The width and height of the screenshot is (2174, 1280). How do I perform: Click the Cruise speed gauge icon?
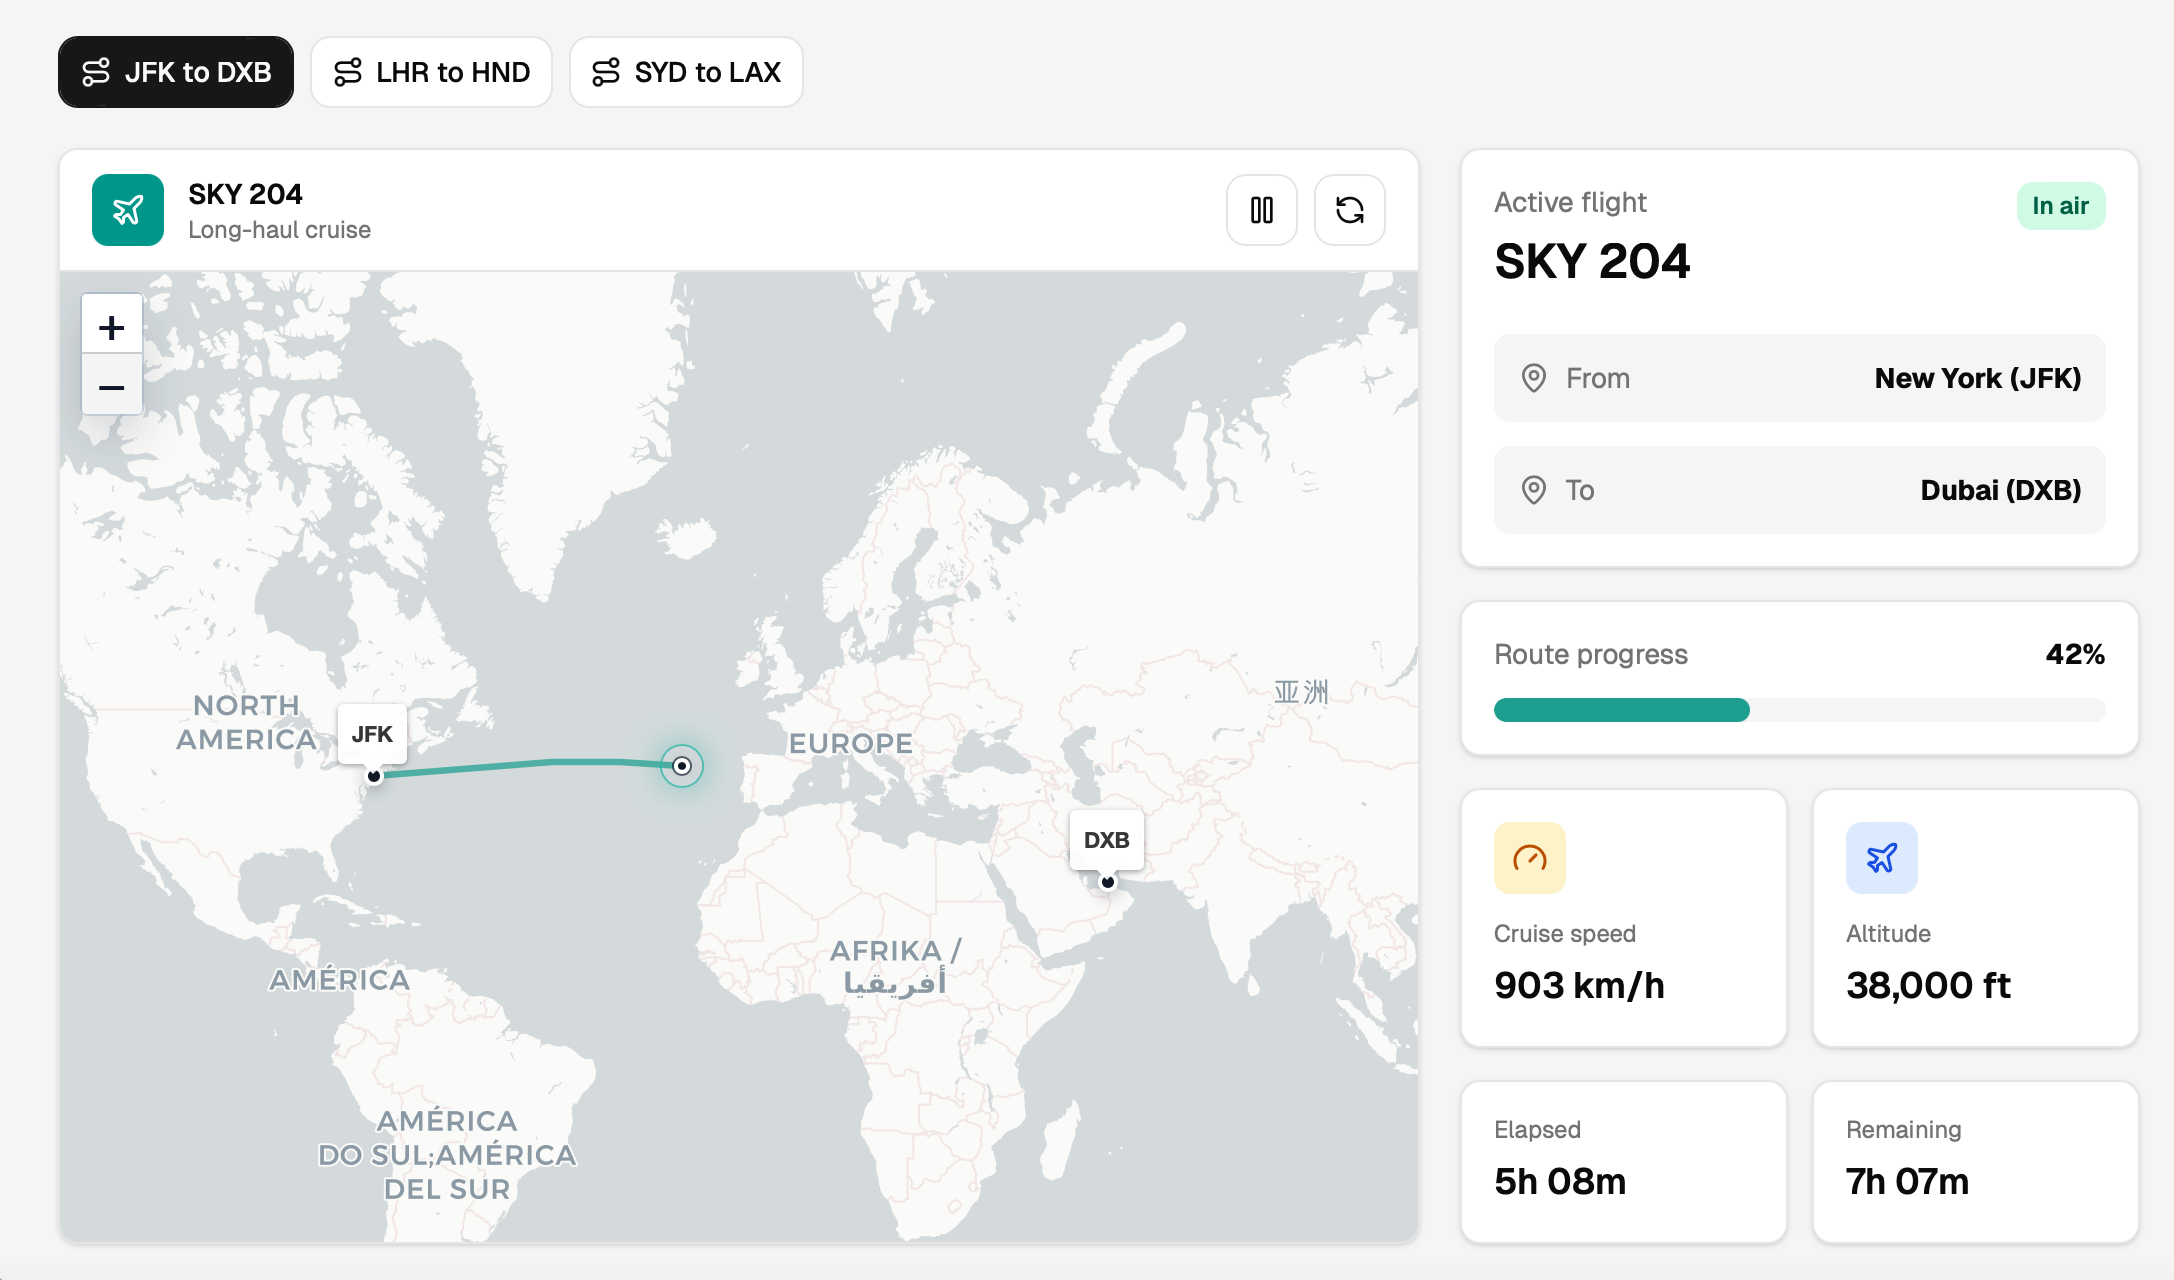tap(1530, 858)
